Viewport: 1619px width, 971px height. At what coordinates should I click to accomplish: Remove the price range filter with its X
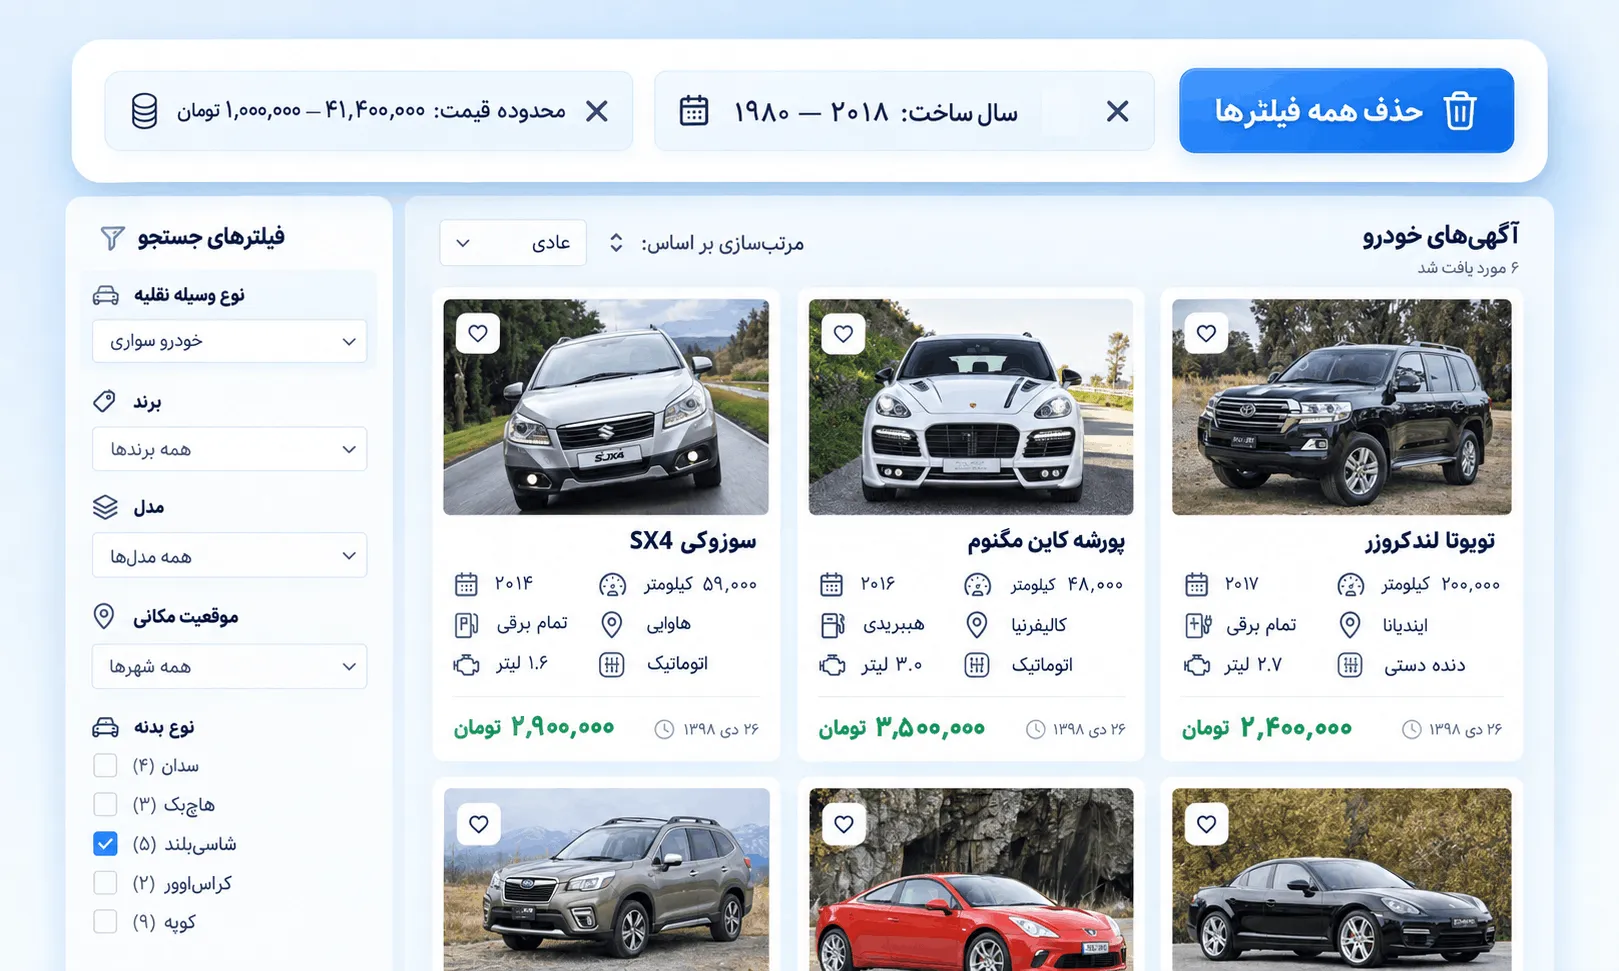click(597, 111)
